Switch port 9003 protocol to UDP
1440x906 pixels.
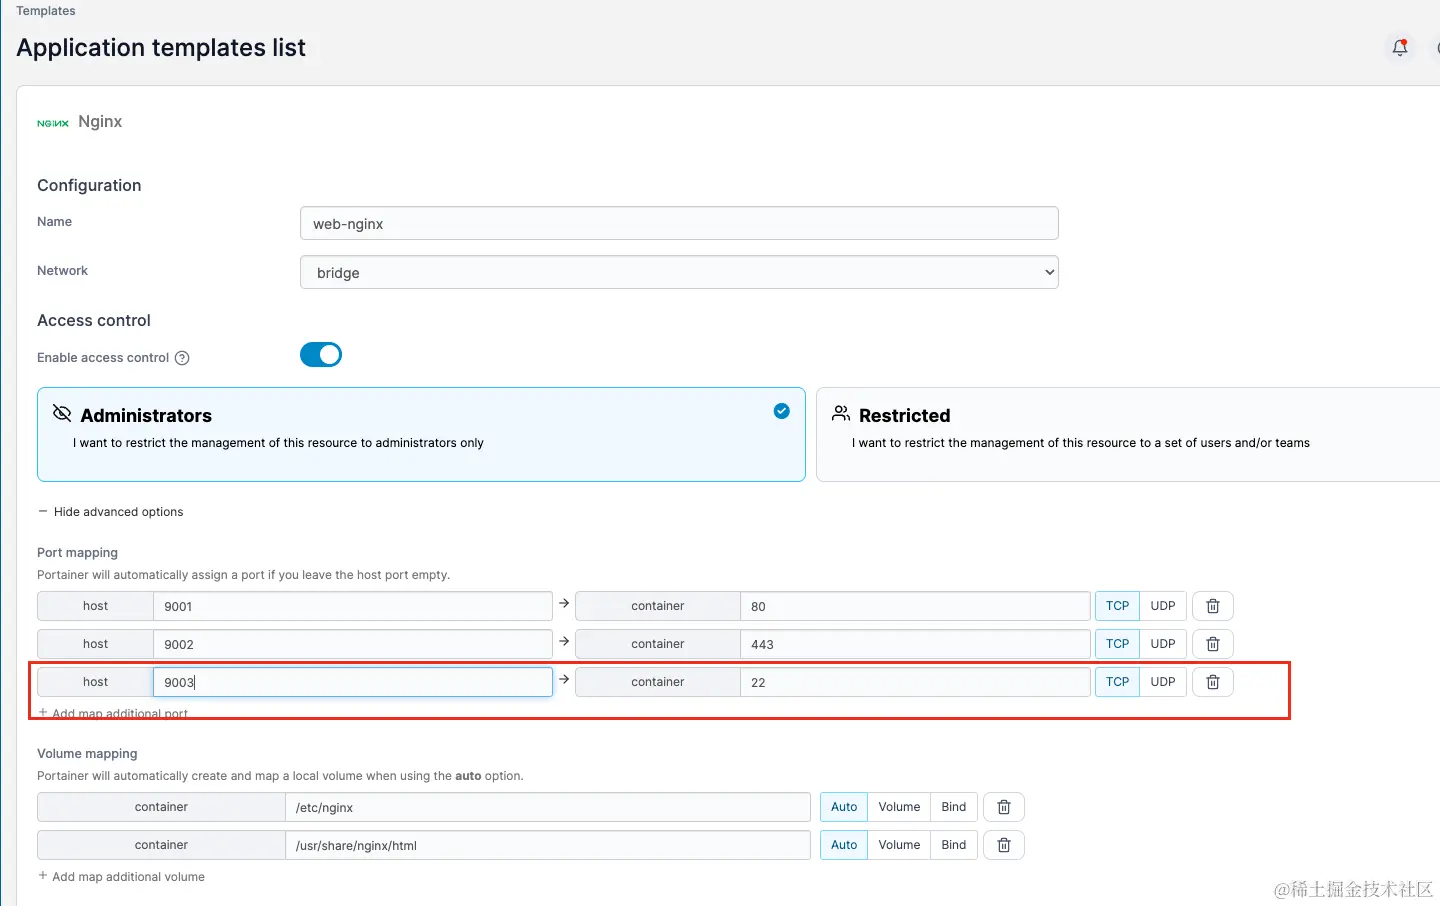click(x=1162, y=682)
